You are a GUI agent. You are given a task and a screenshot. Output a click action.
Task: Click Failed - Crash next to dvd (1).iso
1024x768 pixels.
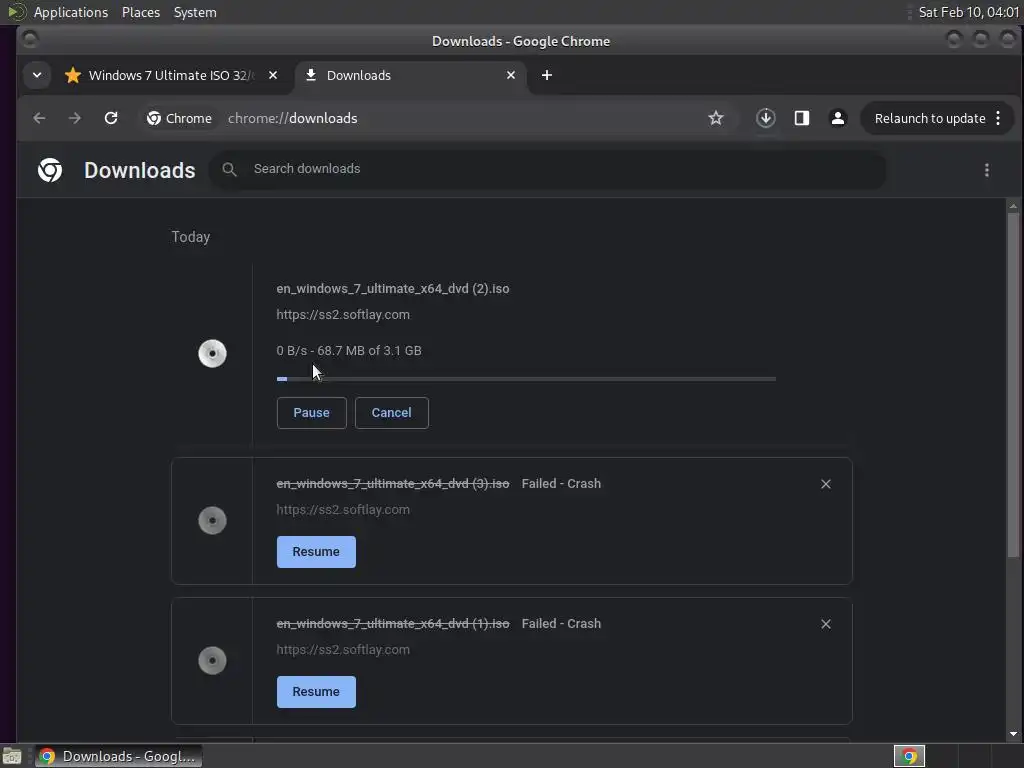pos(561,624)
